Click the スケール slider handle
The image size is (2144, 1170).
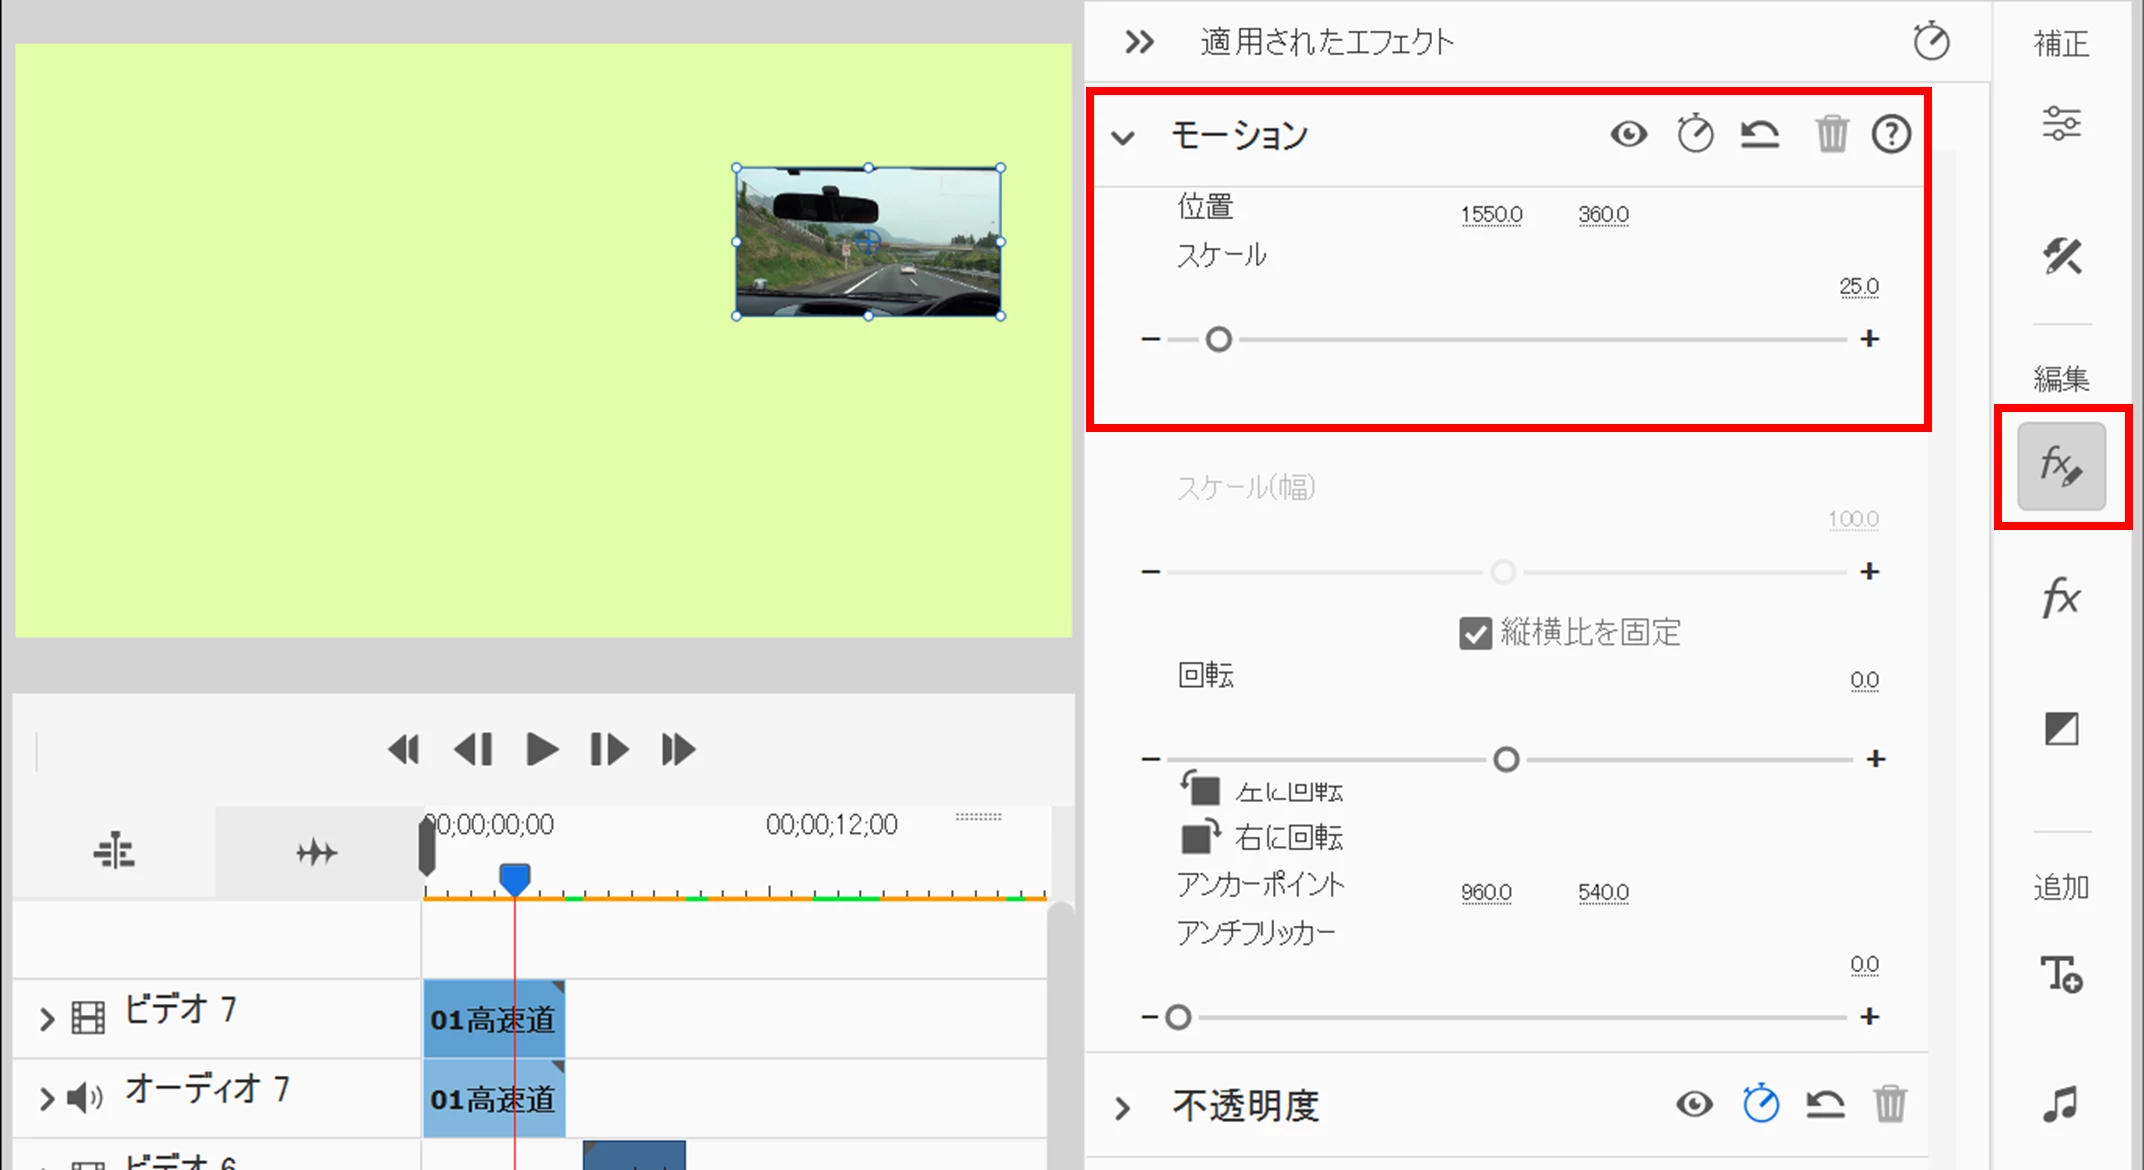point(1218,340)
